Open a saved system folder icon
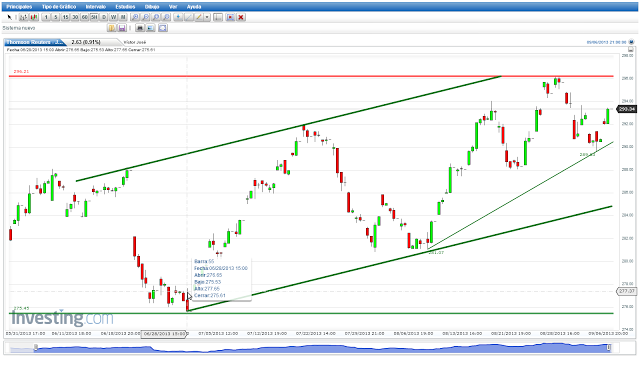 (111, 28)
